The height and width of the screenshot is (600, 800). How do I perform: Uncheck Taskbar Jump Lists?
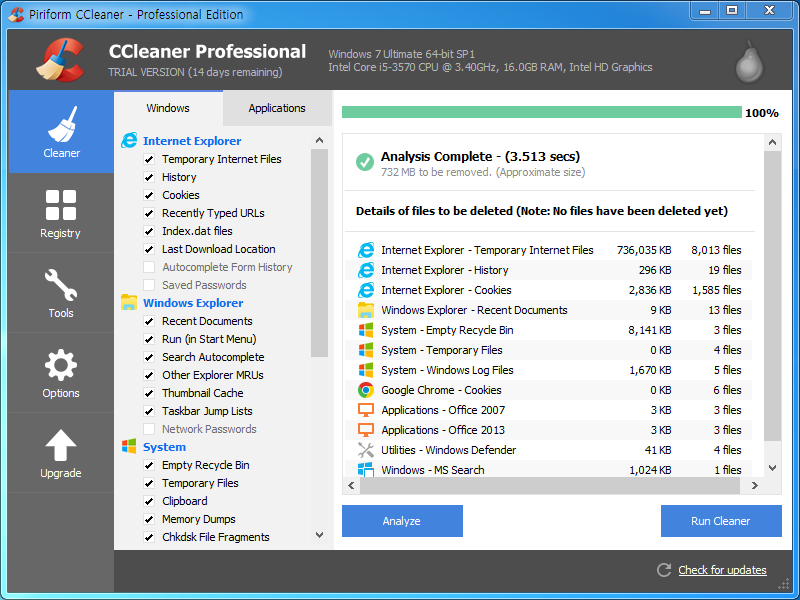[149, 411]
